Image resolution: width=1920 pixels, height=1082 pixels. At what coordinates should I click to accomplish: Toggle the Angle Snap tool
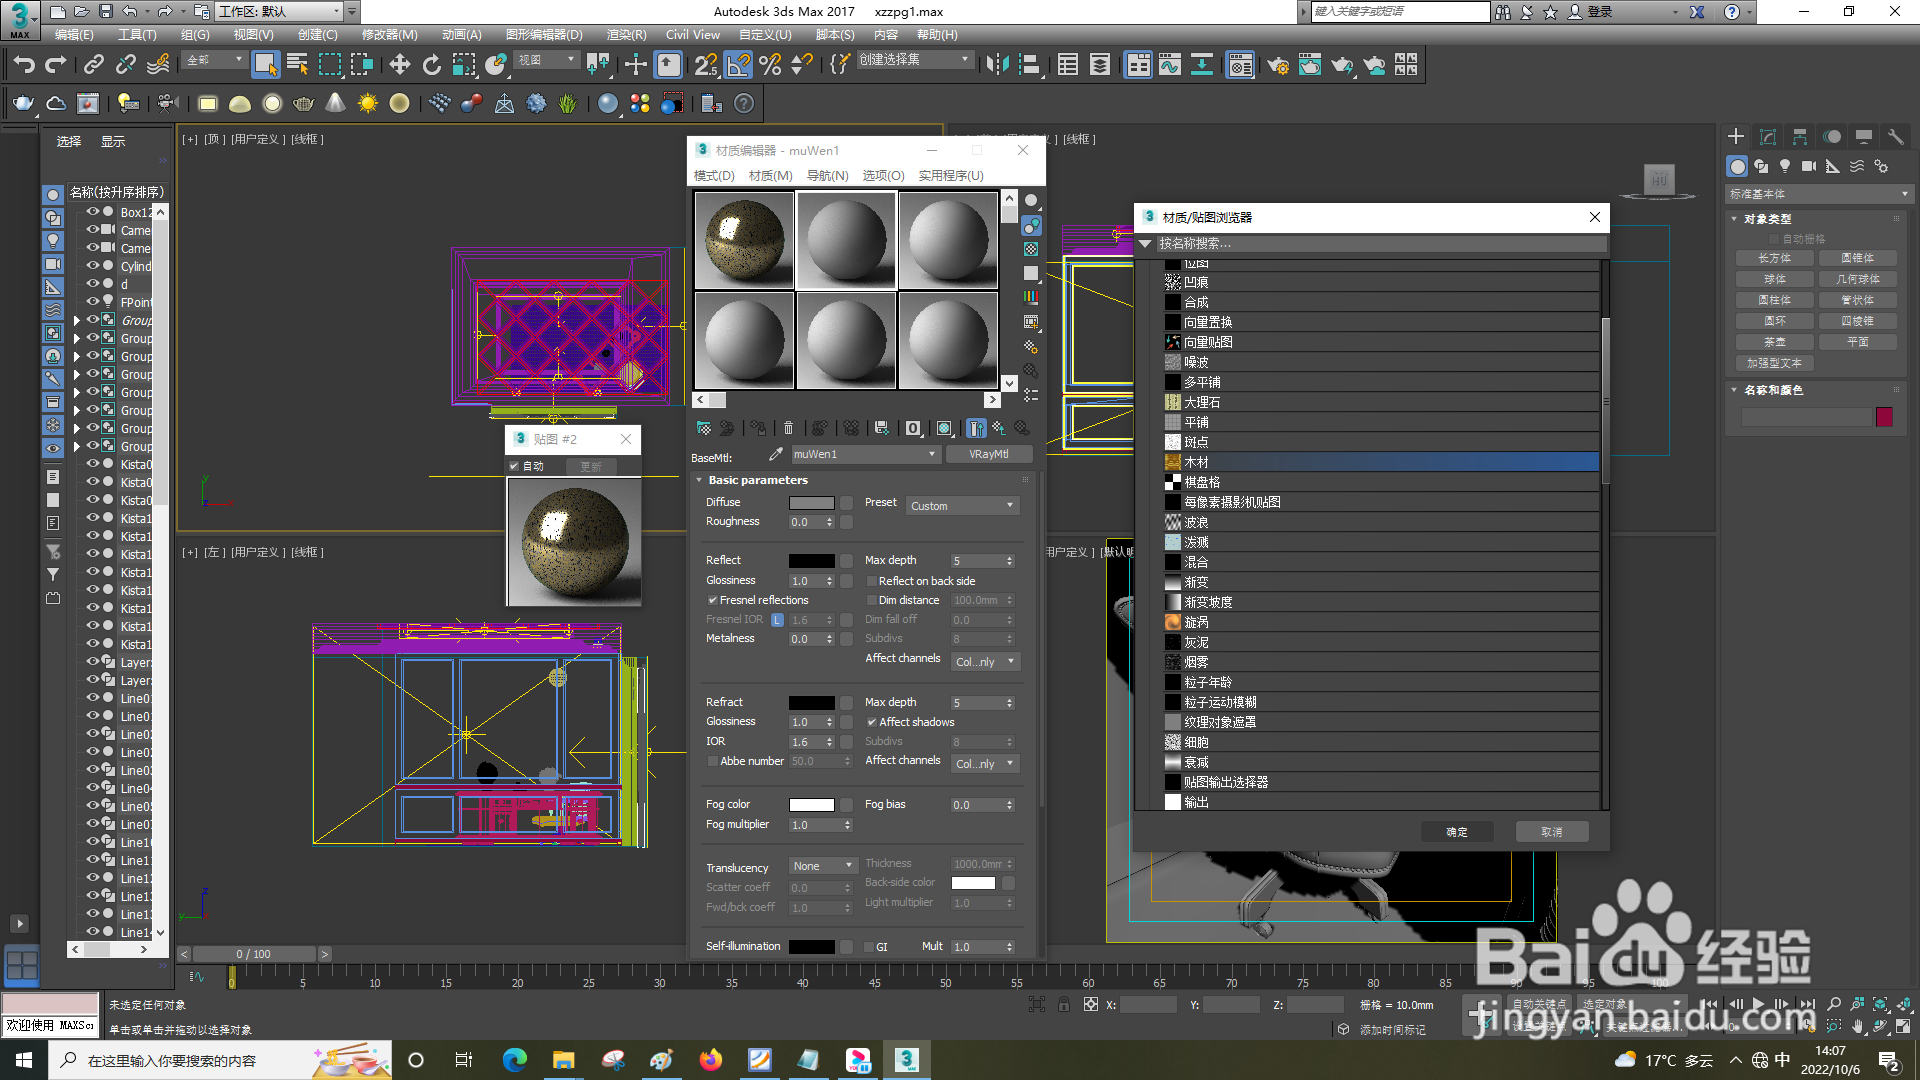tap(738, 65)
